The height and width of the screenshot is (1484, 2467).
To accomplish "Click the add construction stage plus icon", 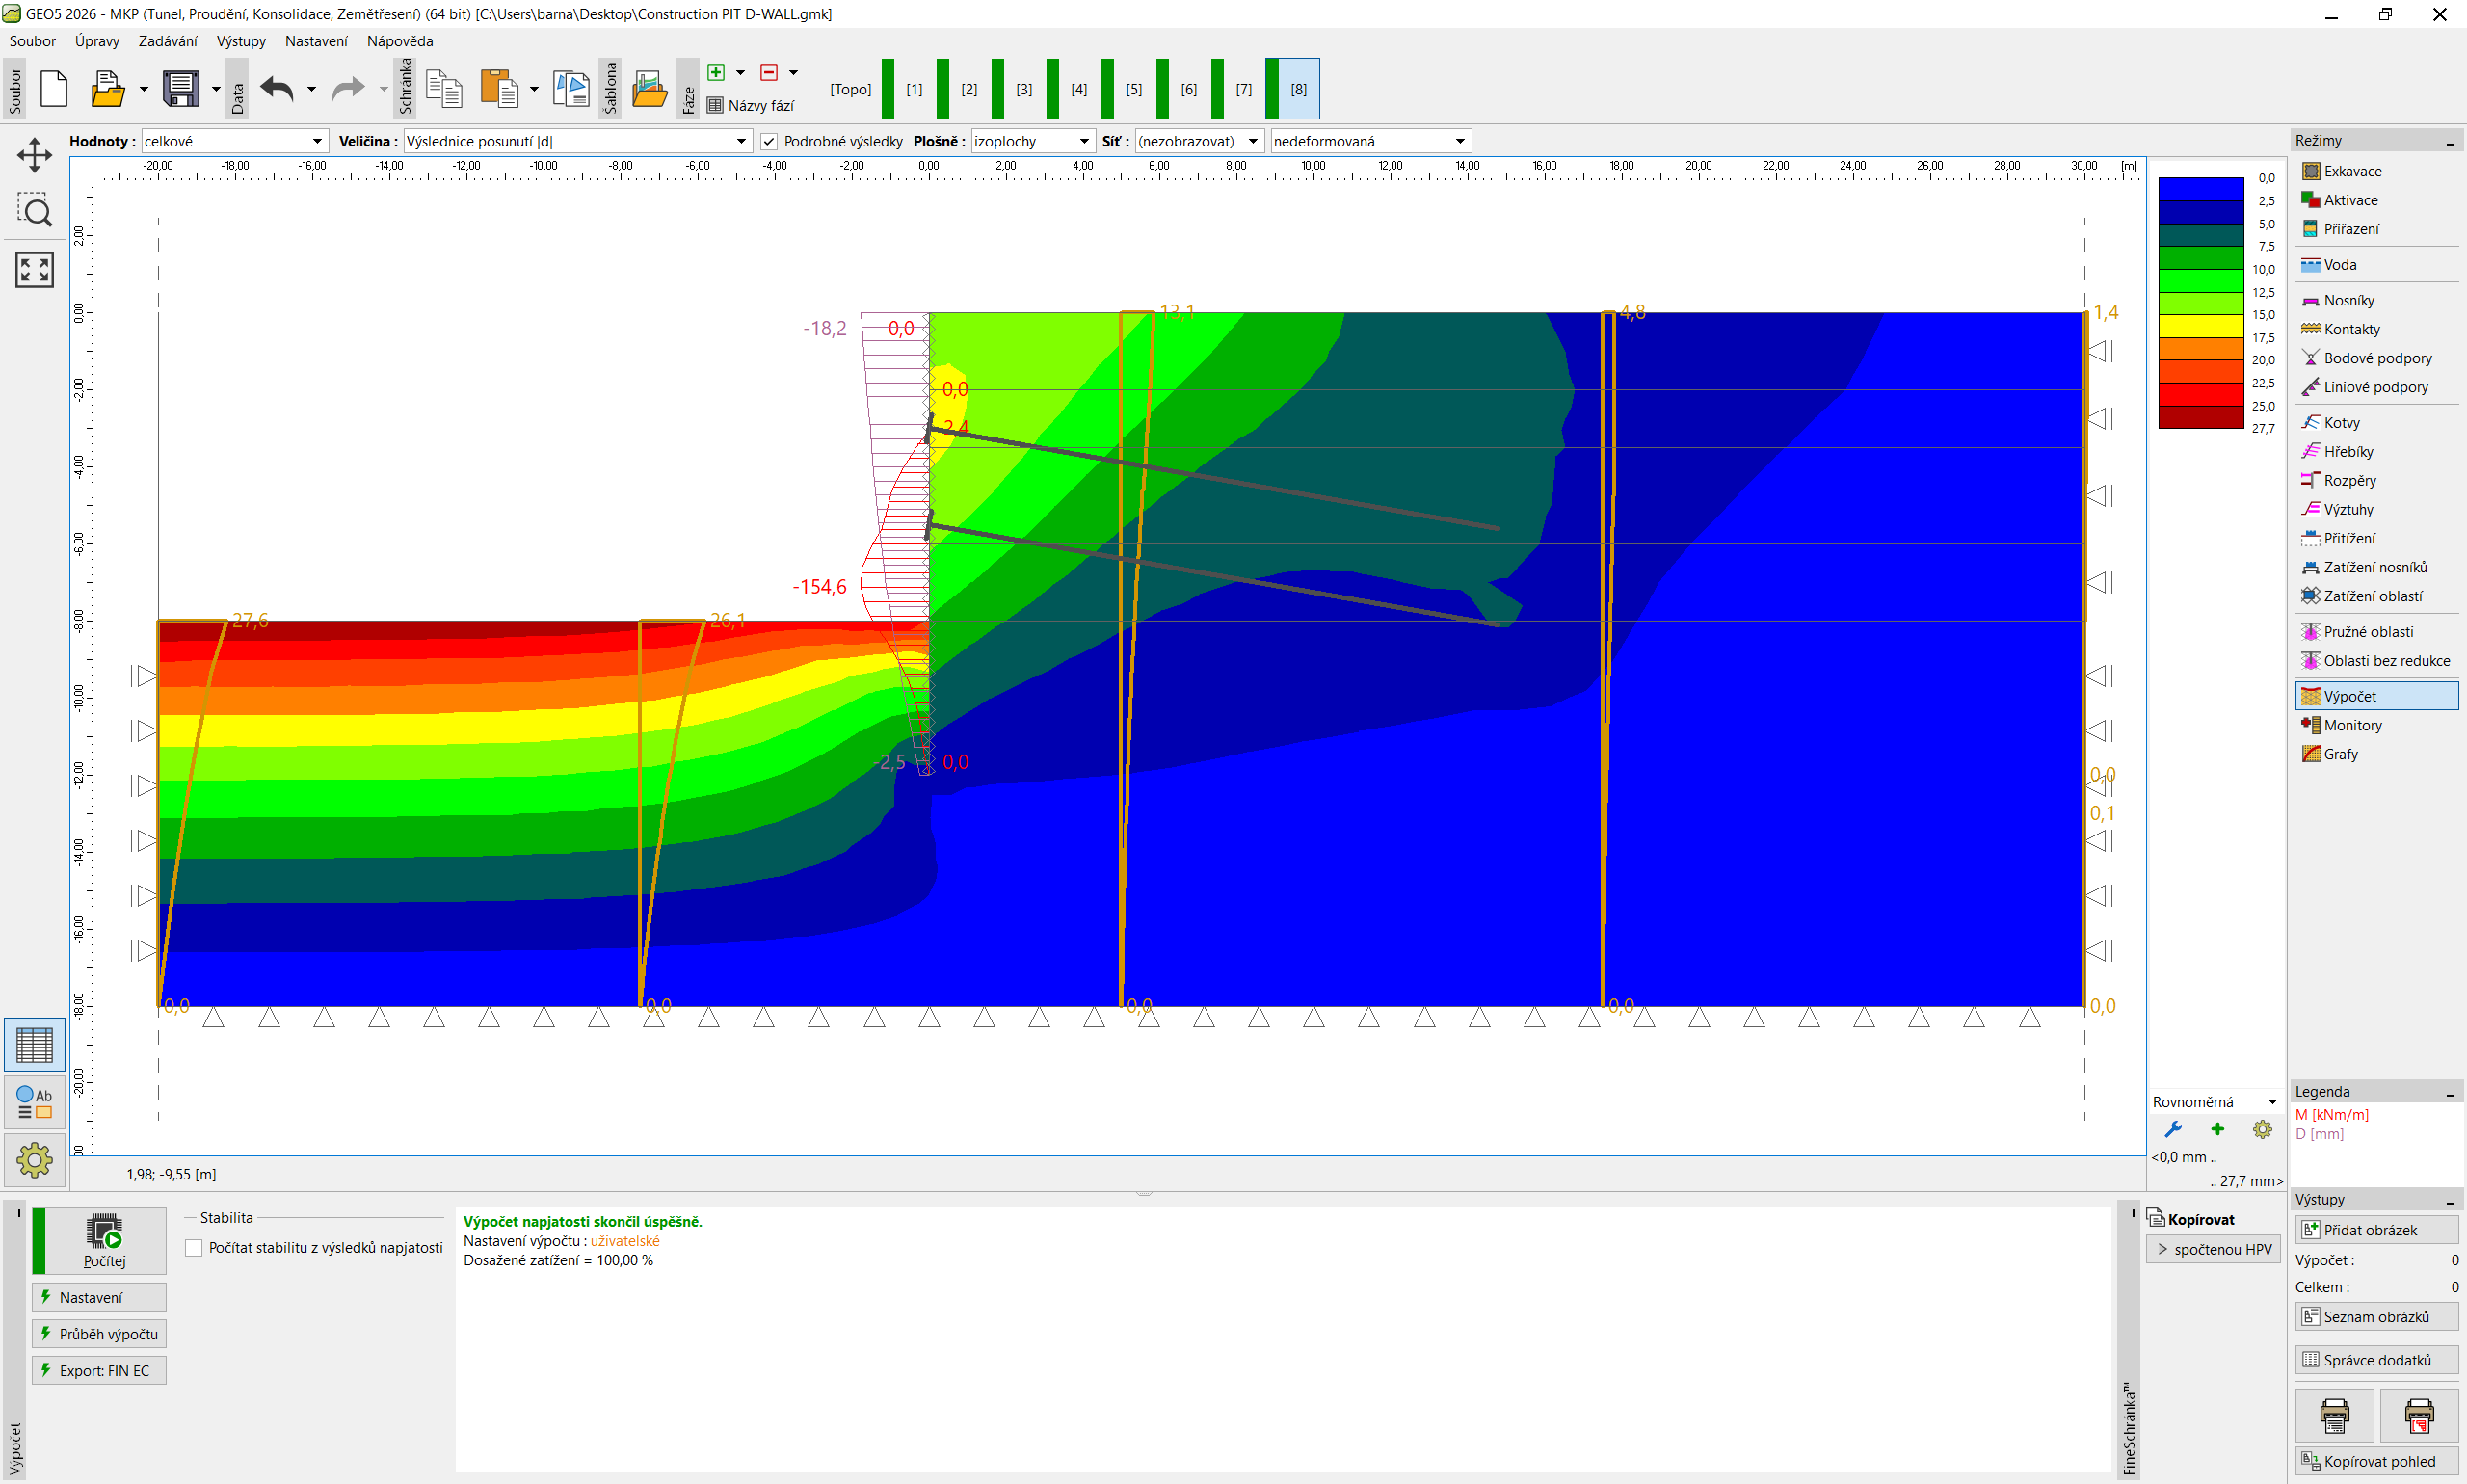I will pyautogui.click(x=716, y=72).
